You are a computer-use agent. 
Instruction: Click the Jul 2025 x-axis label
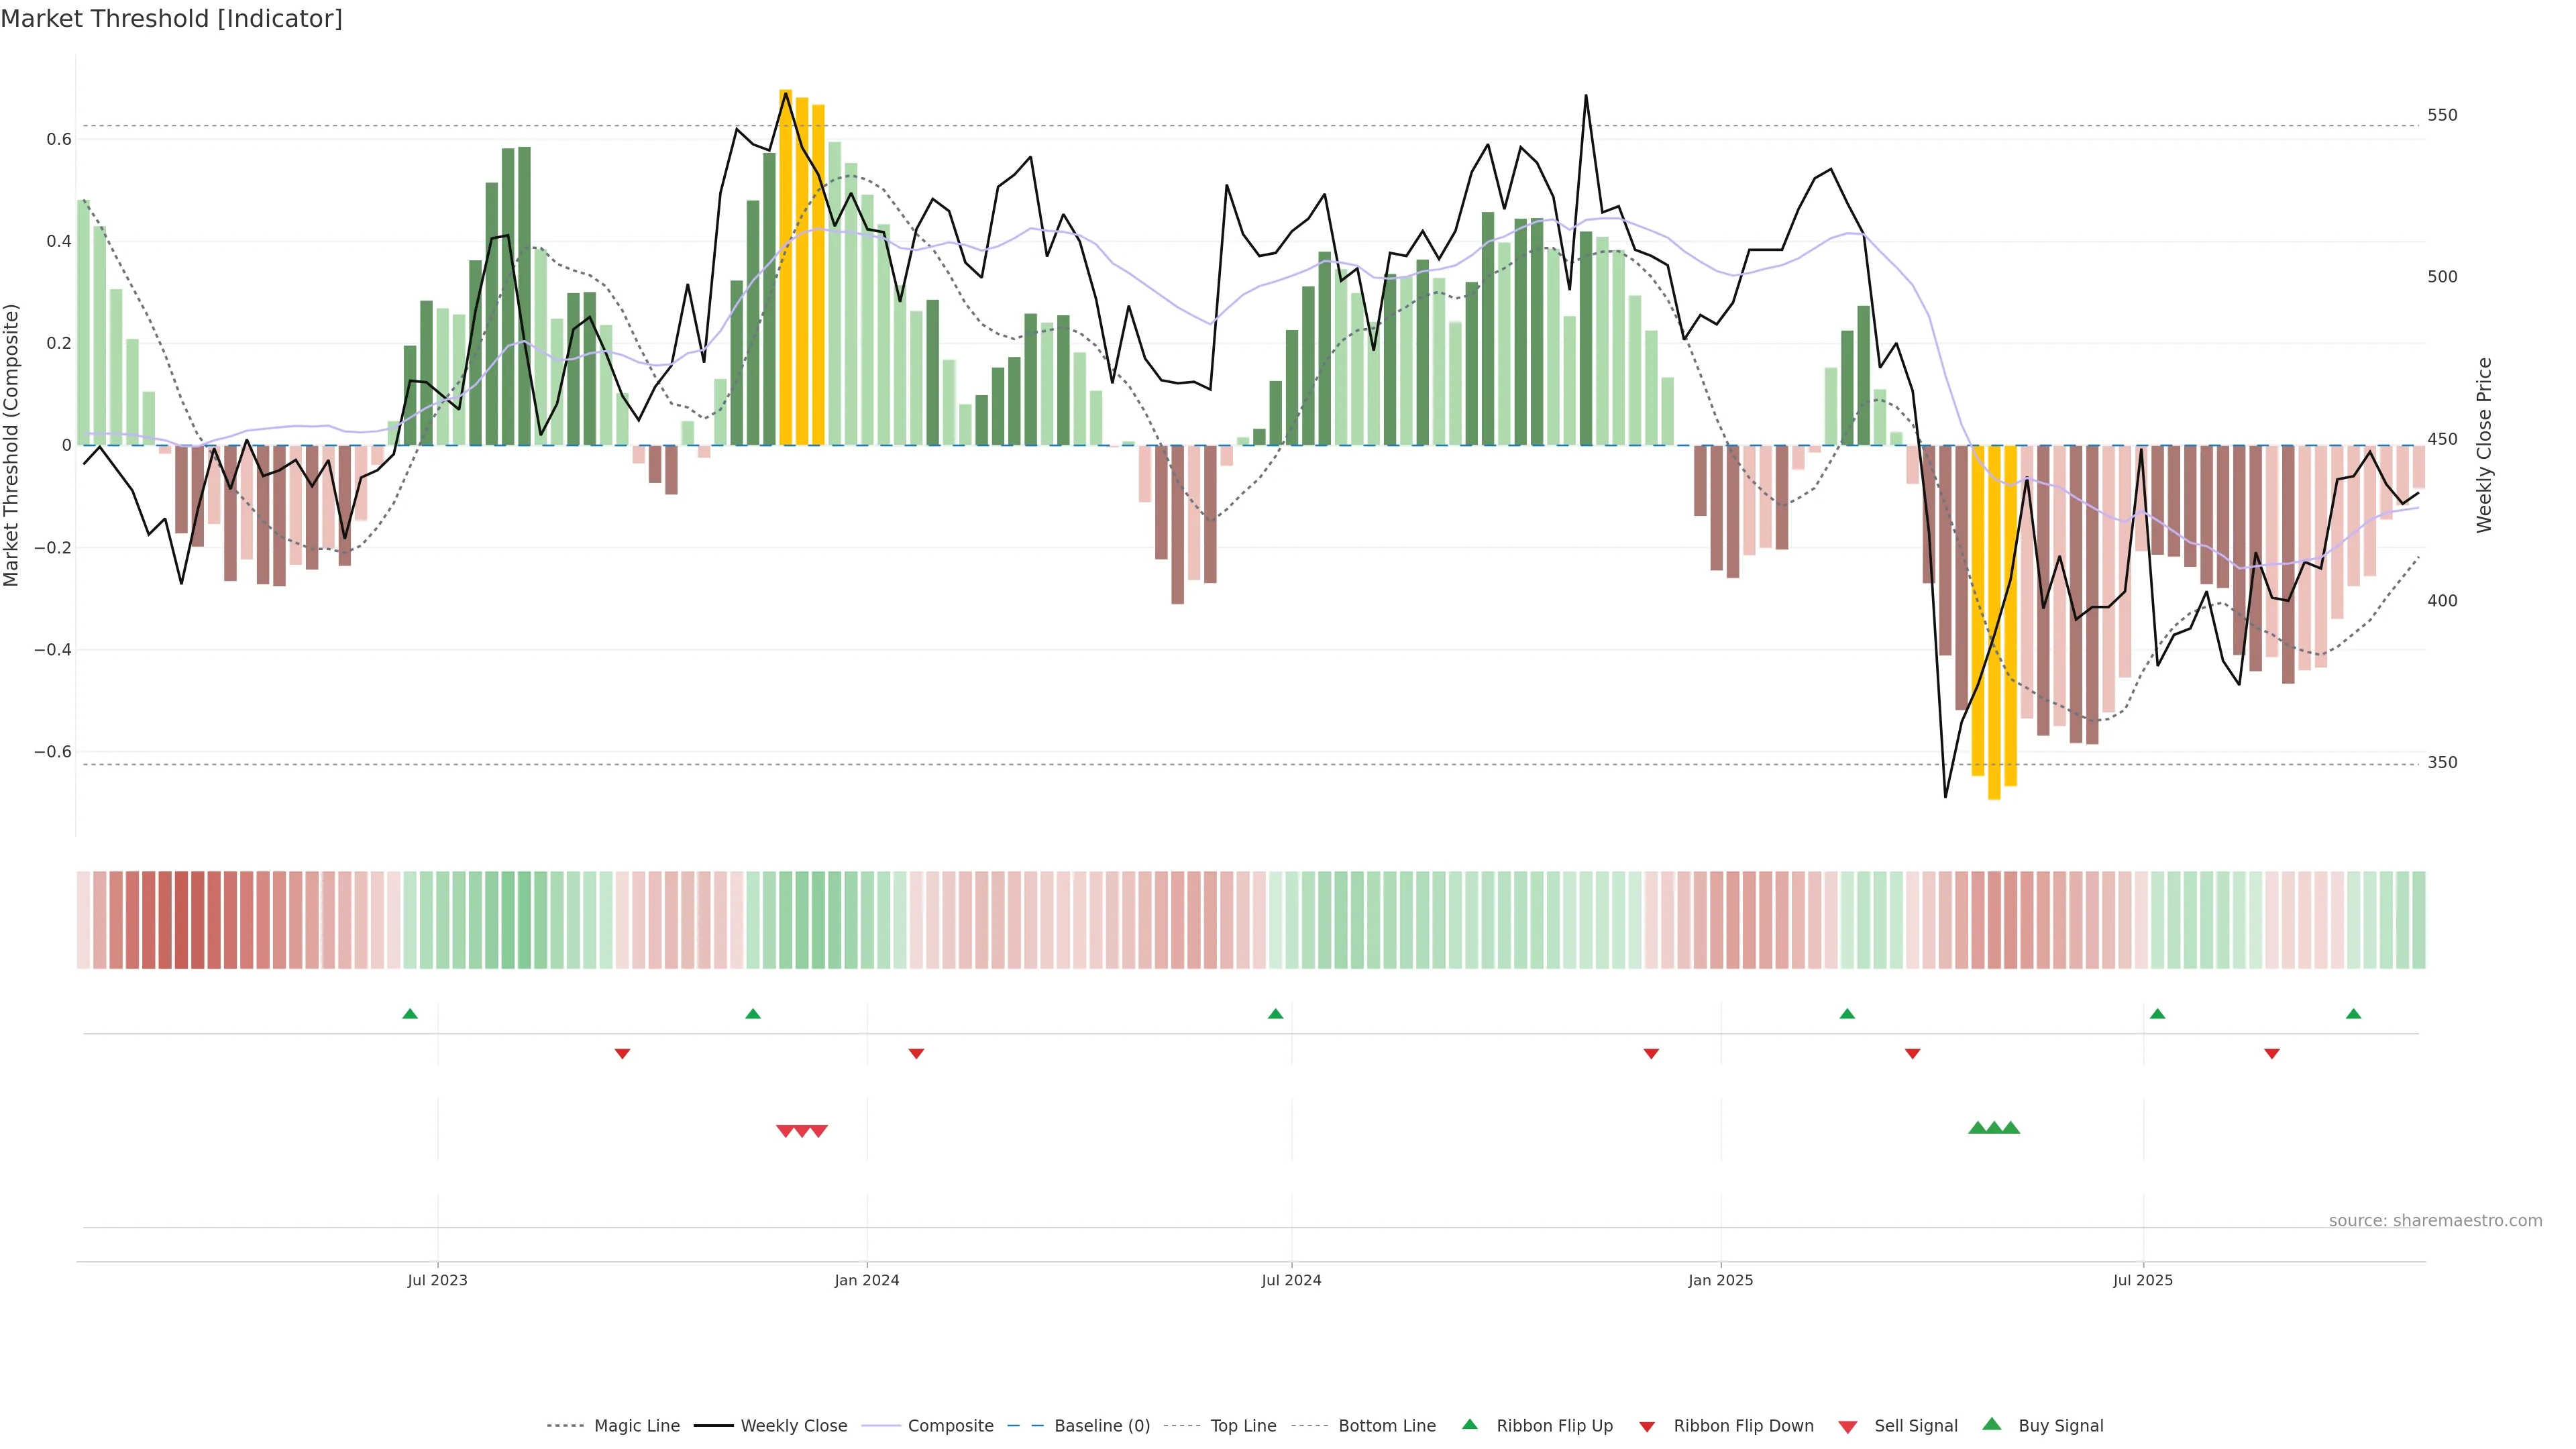[2143, 1280]
